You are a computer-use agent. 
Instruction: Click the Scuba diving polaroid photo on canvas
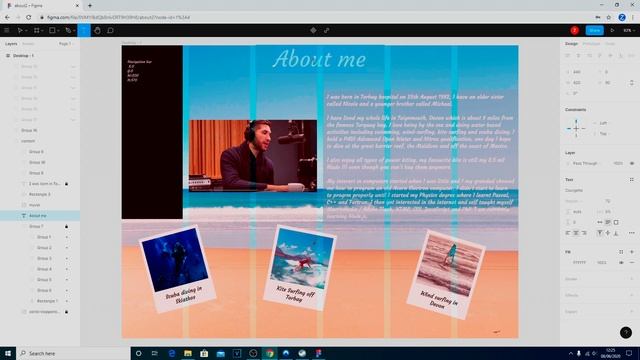[x=178, y=268]
